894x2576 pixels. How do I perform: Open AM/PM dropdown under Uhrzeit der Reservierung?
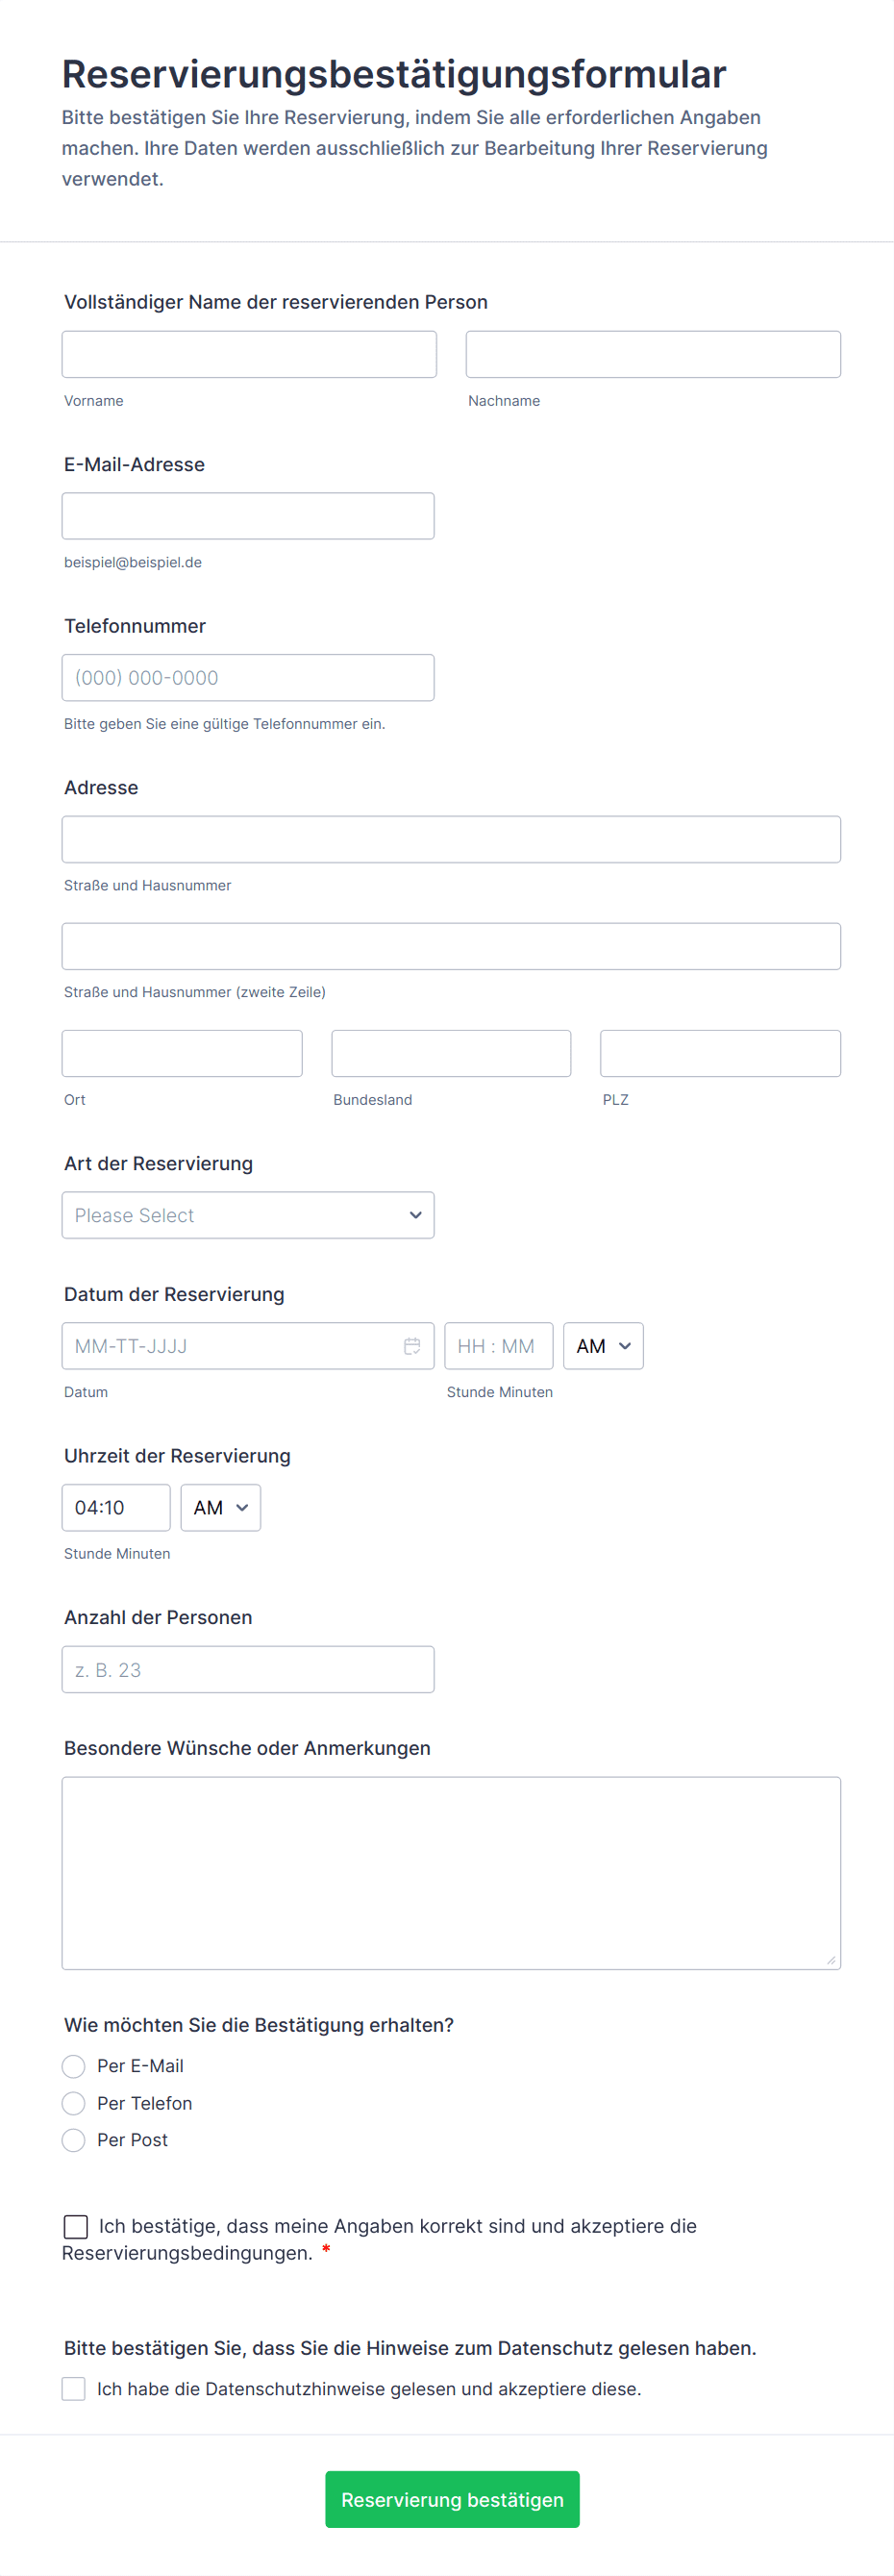pyautogui.click(x=220, y=1508)
